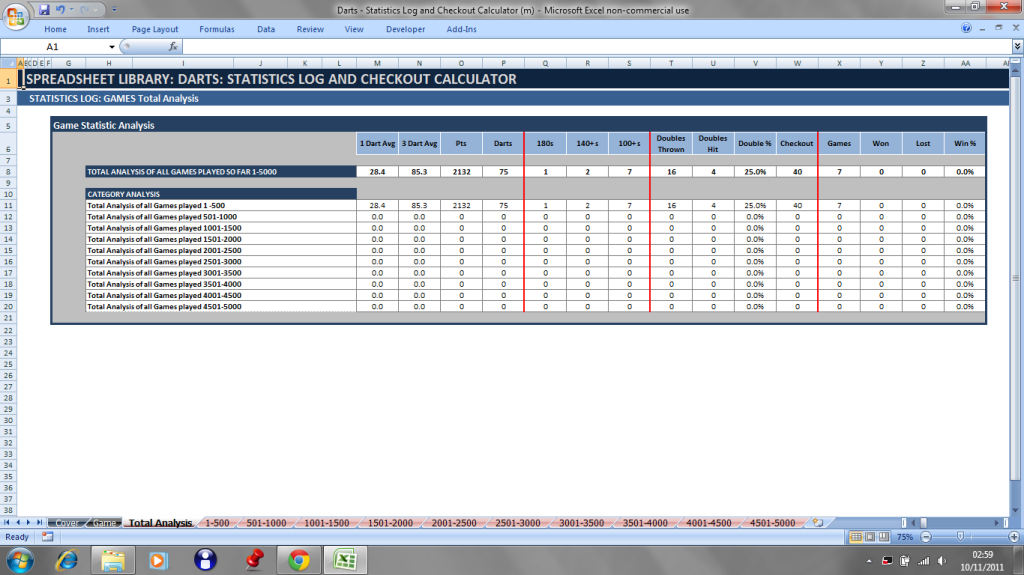1024x575 pixels.
Task: Save the workbook from the Quick Access Toolbar
Action: click(x=44, y=9)
